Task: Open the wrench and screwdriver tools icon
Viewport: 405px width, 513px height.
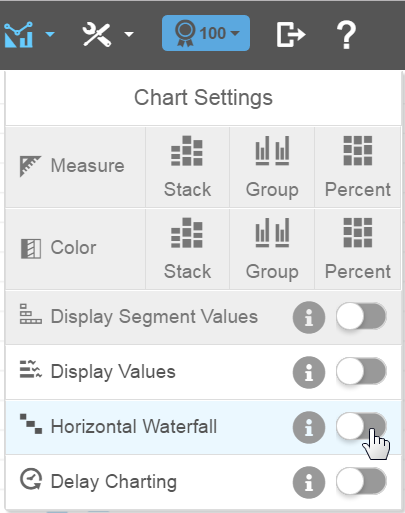Action: click(x=97, y=34)
